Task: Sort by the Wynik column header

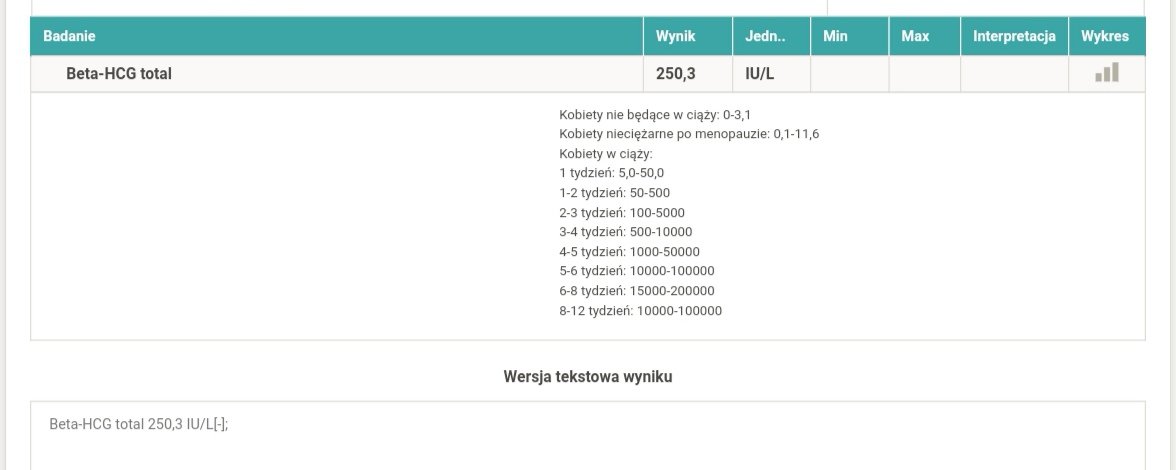Action: click(675, 36)
